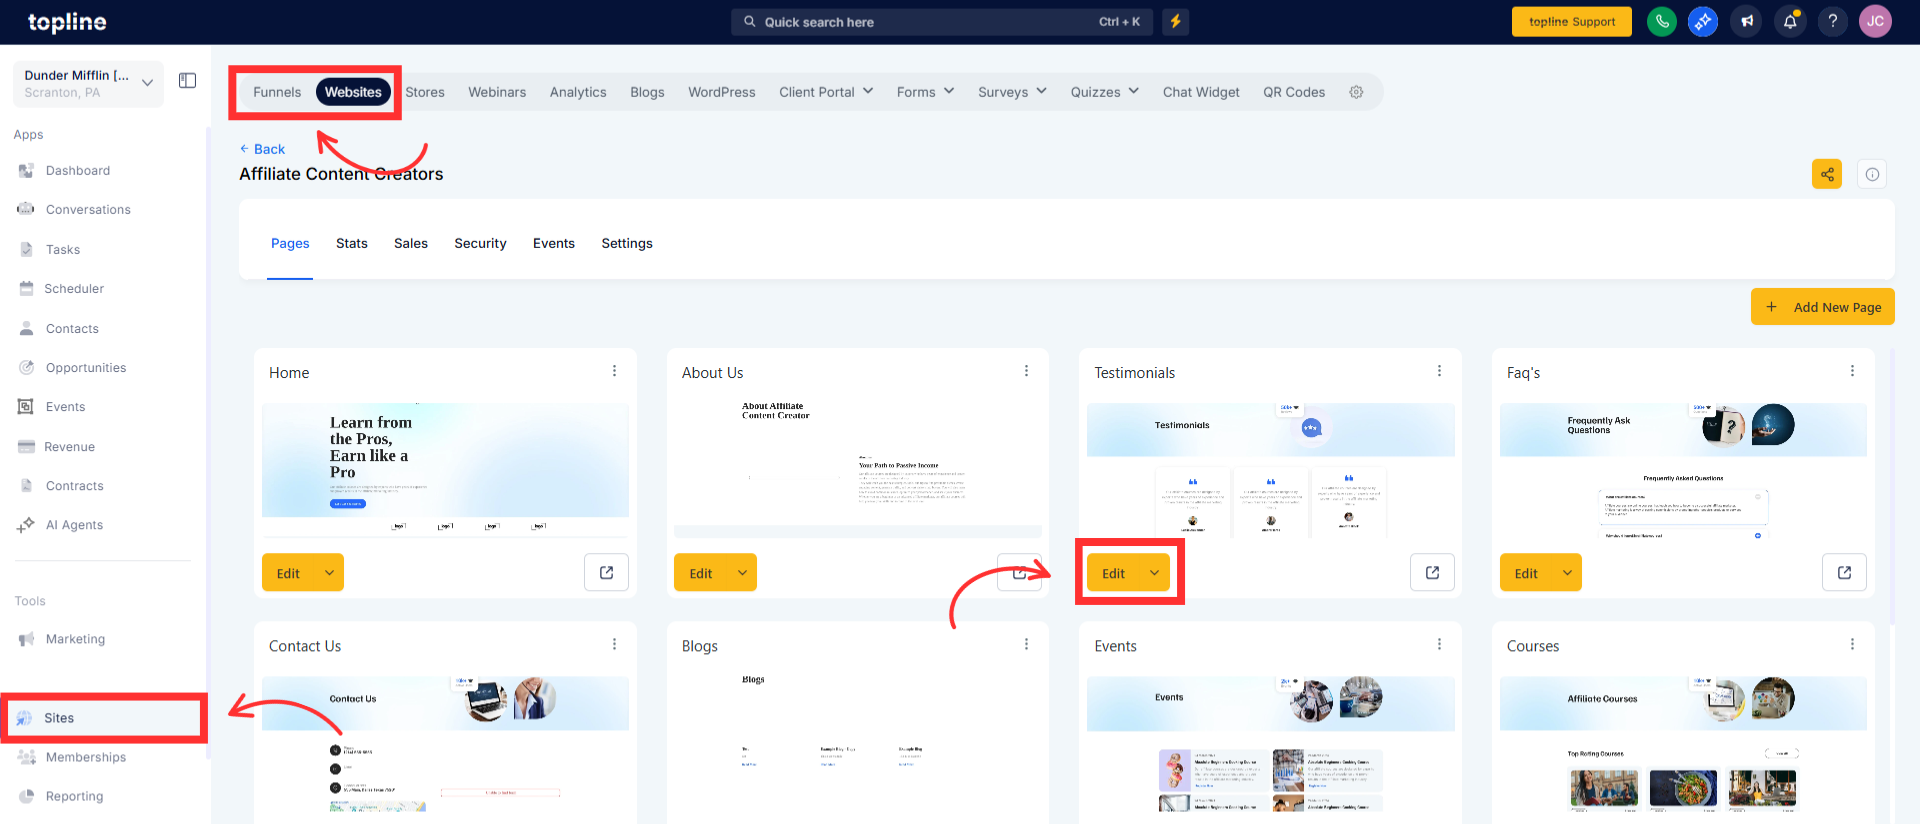Open Marketing in the sidebar
Screen dimensions: 1920x824
pos(75,639)
